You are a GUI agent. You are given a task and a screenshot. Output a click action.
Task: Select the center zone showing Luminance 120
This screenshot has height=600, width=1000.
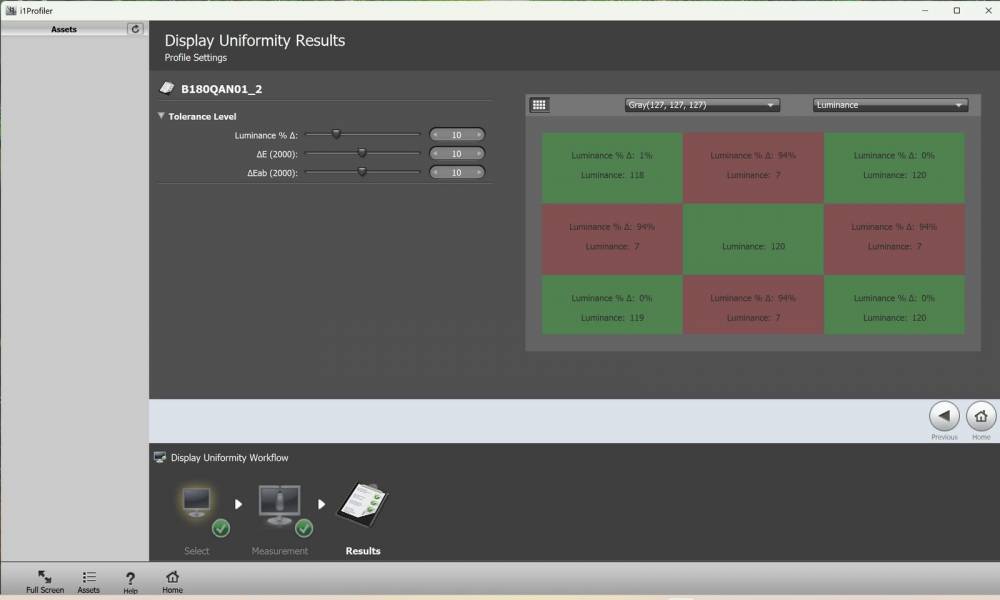(x=753, y=240)
